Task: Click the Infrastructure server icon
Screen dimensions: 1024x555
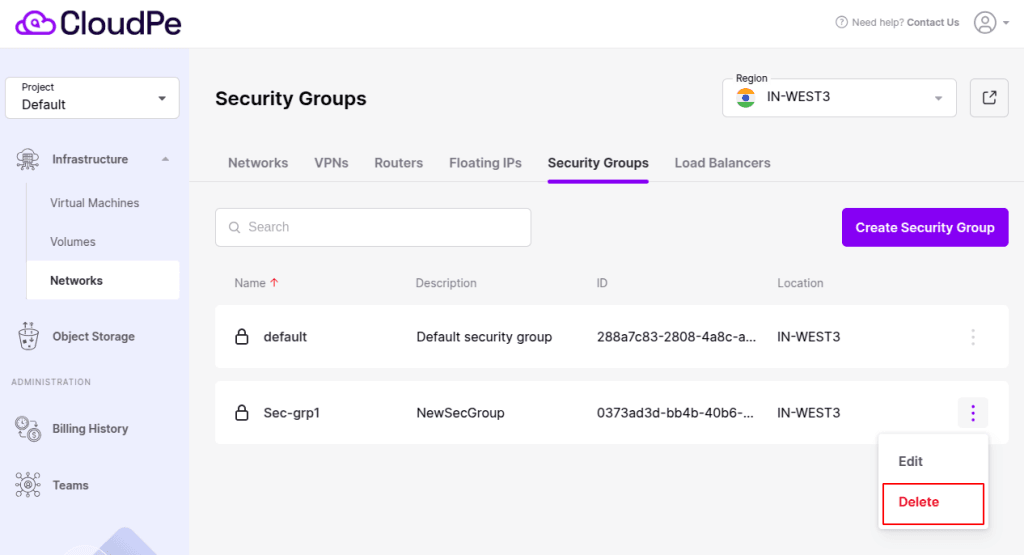Action: pos(27,159)
